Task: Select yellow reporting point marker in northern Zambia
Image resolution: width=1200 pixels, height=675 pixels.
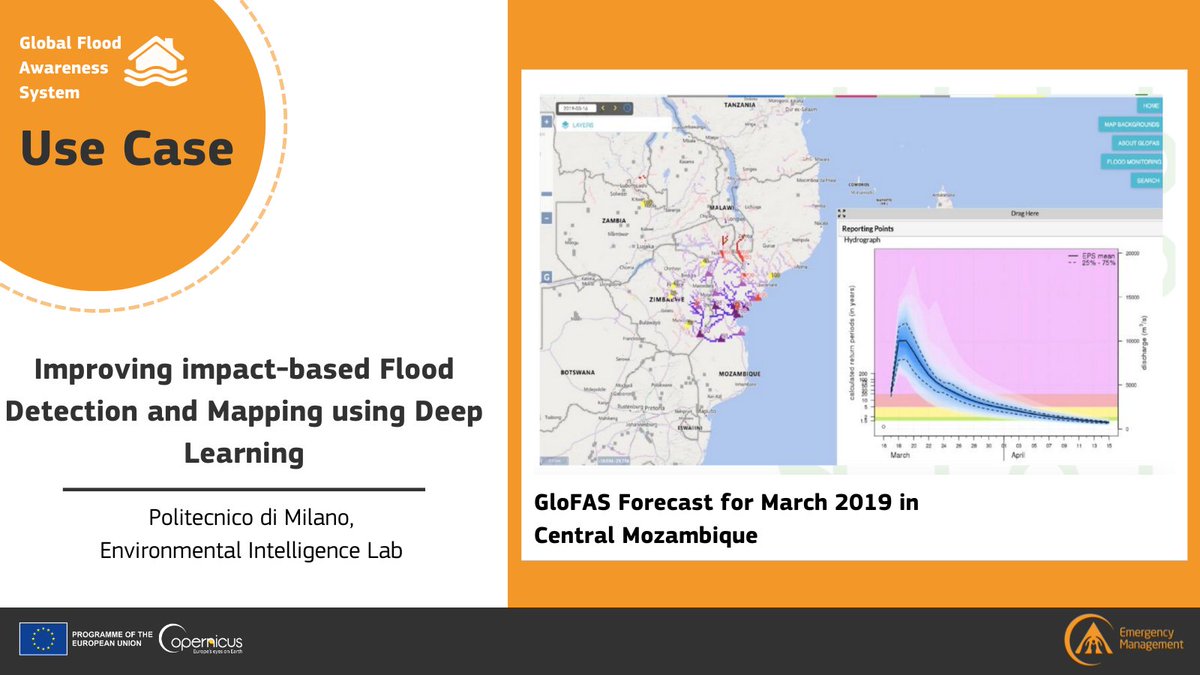Action: (647, 203)
